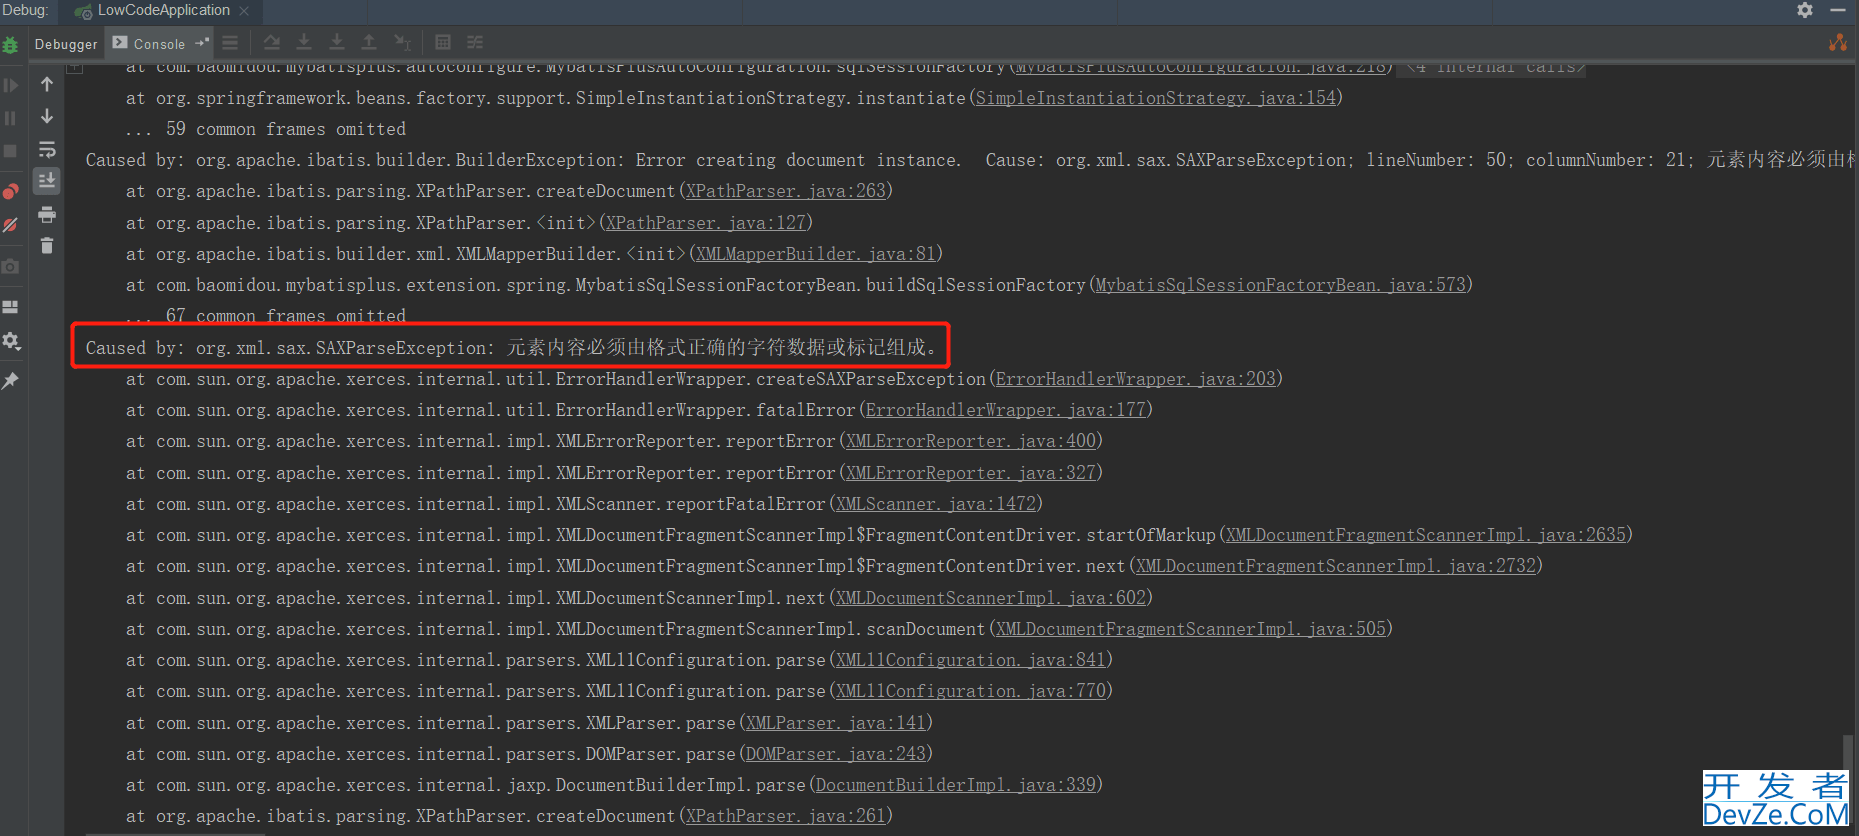The width and height of the screenshot is (1859, 836).
Task: Open the XMLDocumentFragmentScannerImpl.java:2635 link
Action: click(x=1425, y=535)
